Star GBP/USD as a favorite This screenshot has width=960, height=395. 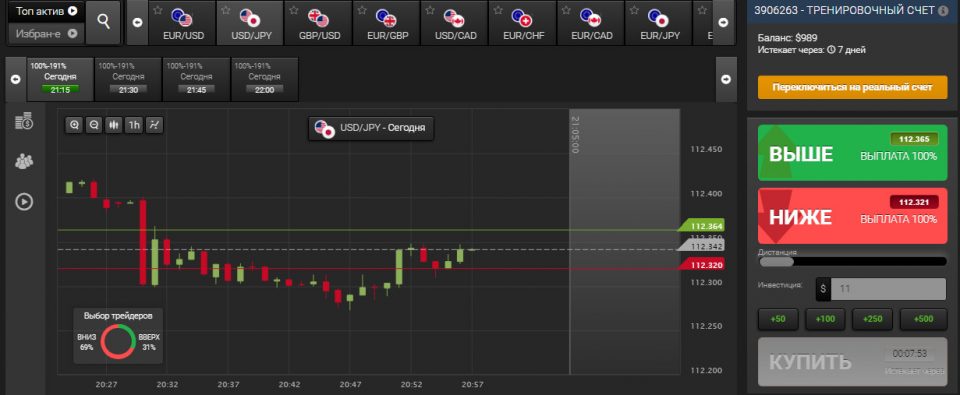[293, 10]
